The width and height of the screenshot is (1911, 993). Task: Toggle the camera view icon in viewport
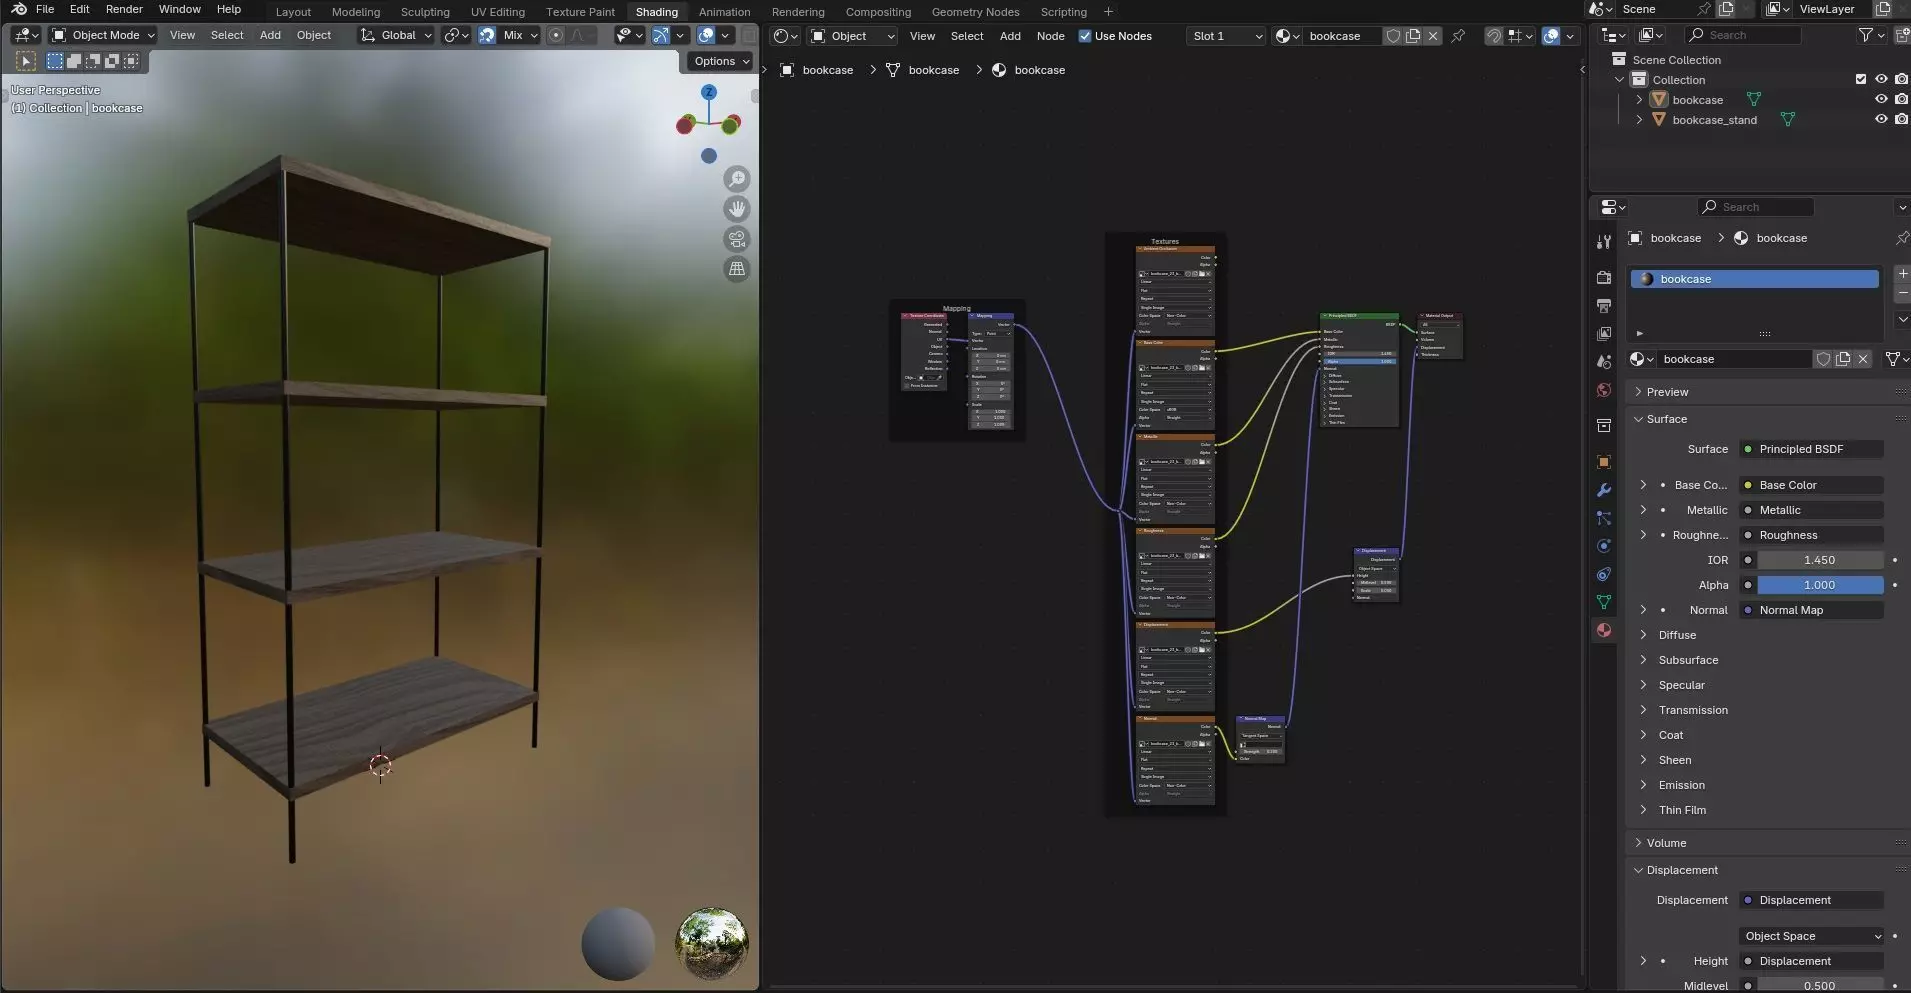[x=737, y=239]
